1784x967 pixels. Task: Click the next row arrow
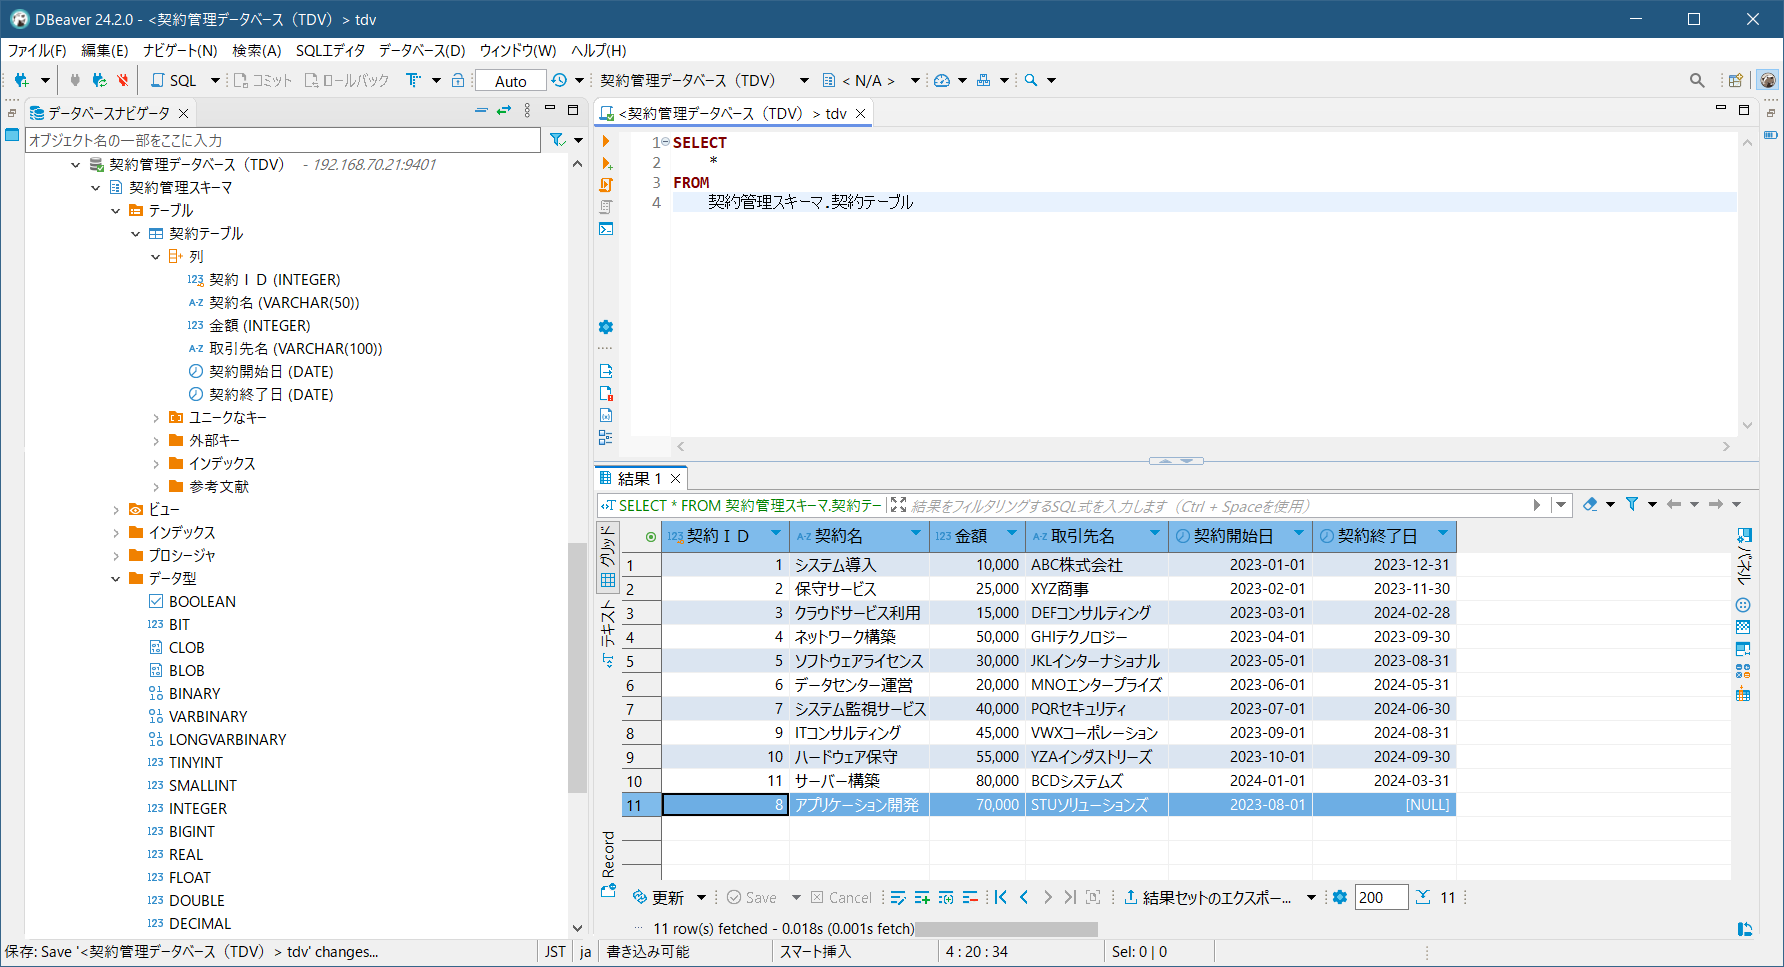(1047, 897)
